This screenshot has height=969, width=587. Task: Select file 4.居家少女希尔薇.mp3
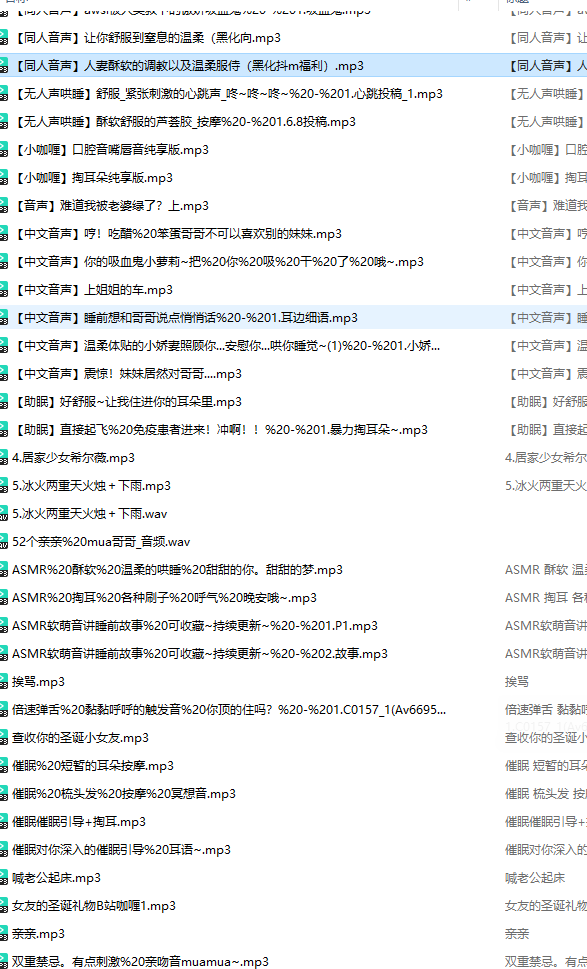74,458
